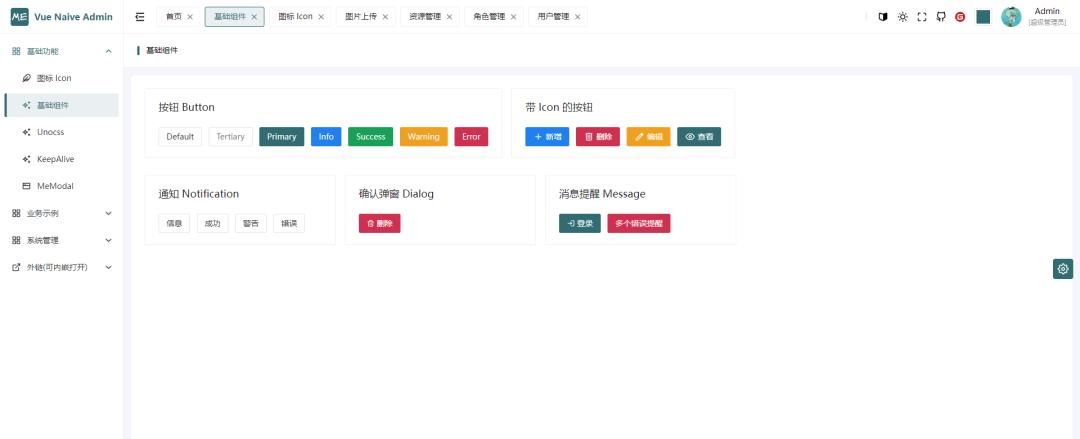1080x439 pixels.
Task: Click the blue Info button
Action: pyautogui.click(x=326, y=136)
